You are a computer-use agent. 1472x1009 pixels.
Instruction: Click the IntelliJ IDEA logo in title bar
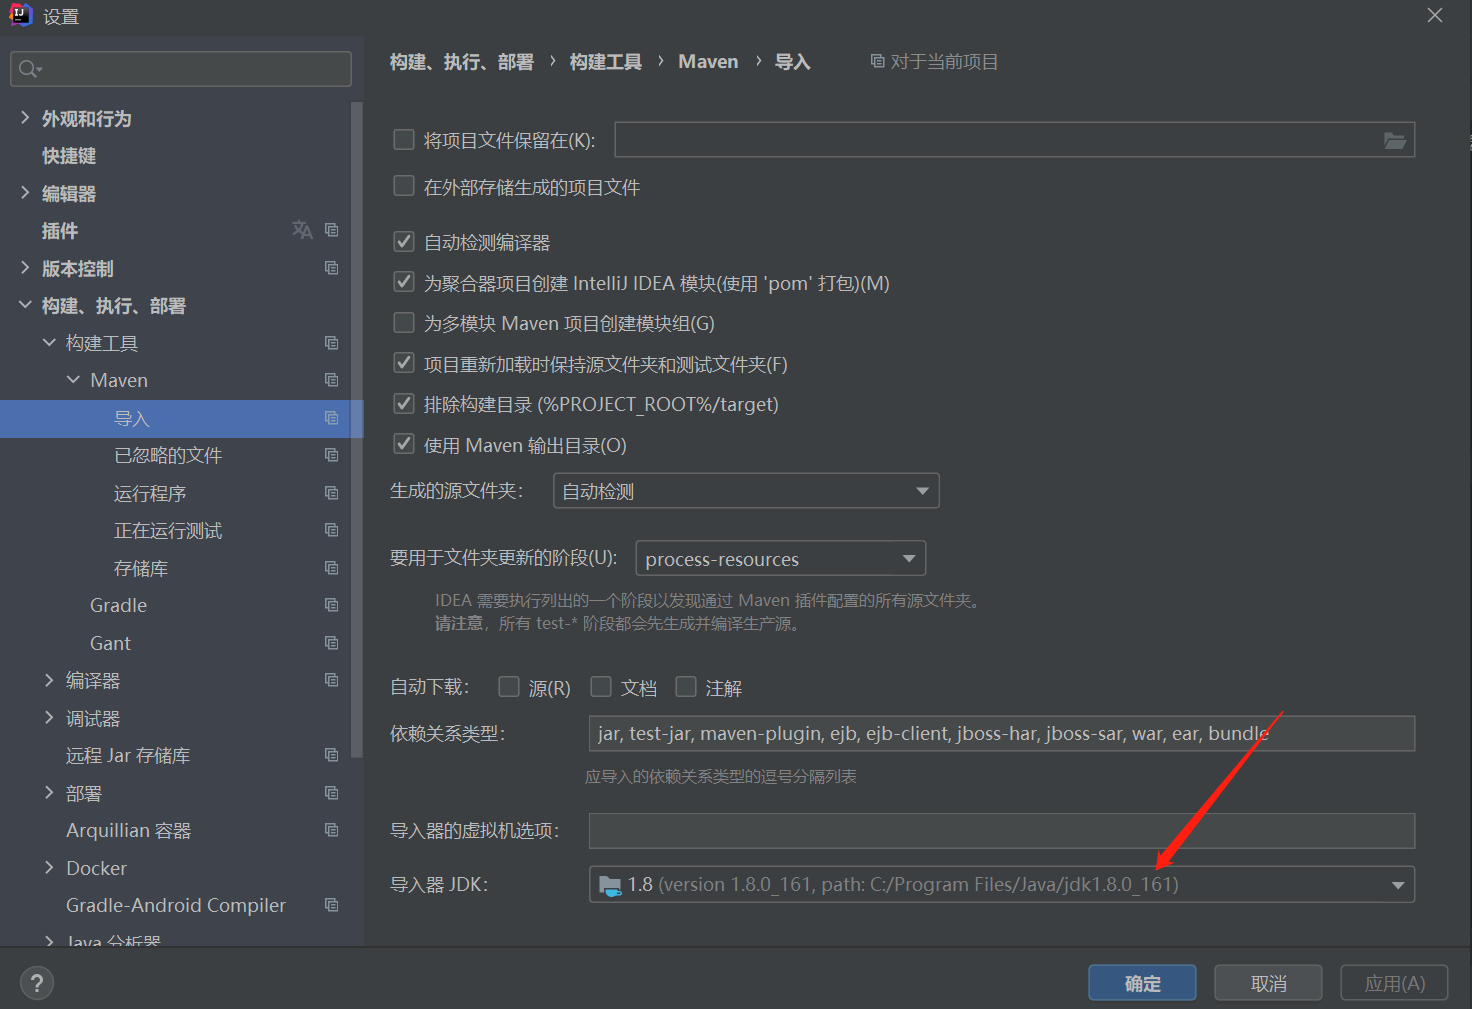[x=20, y=15]
